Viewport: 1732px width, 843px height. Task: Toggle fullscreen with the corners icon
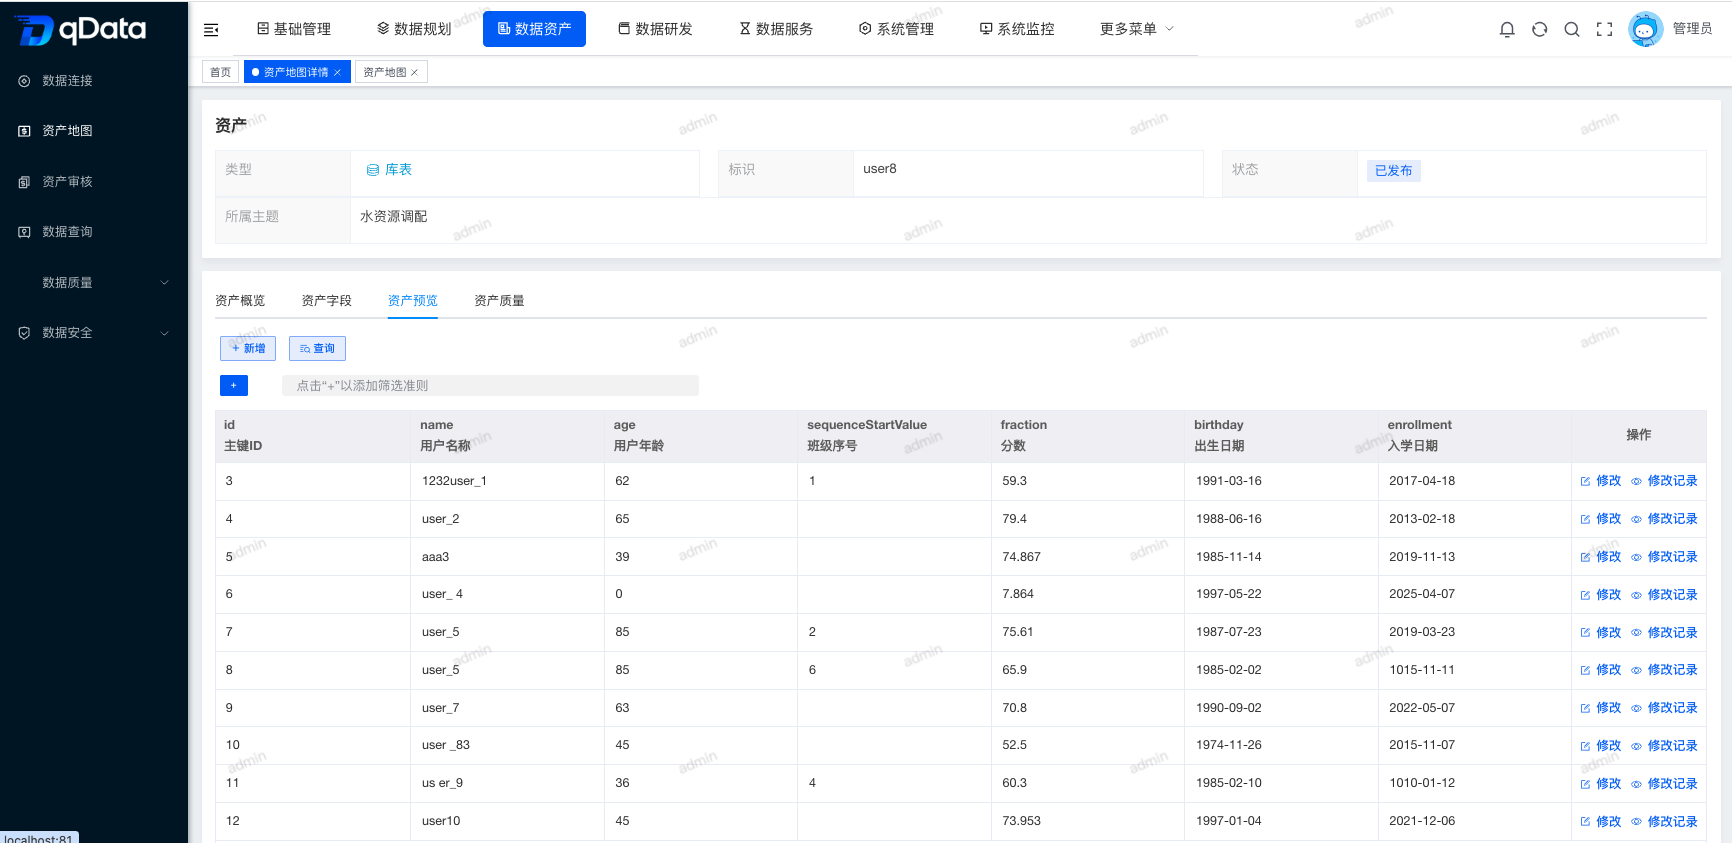tap(1605, 29)
